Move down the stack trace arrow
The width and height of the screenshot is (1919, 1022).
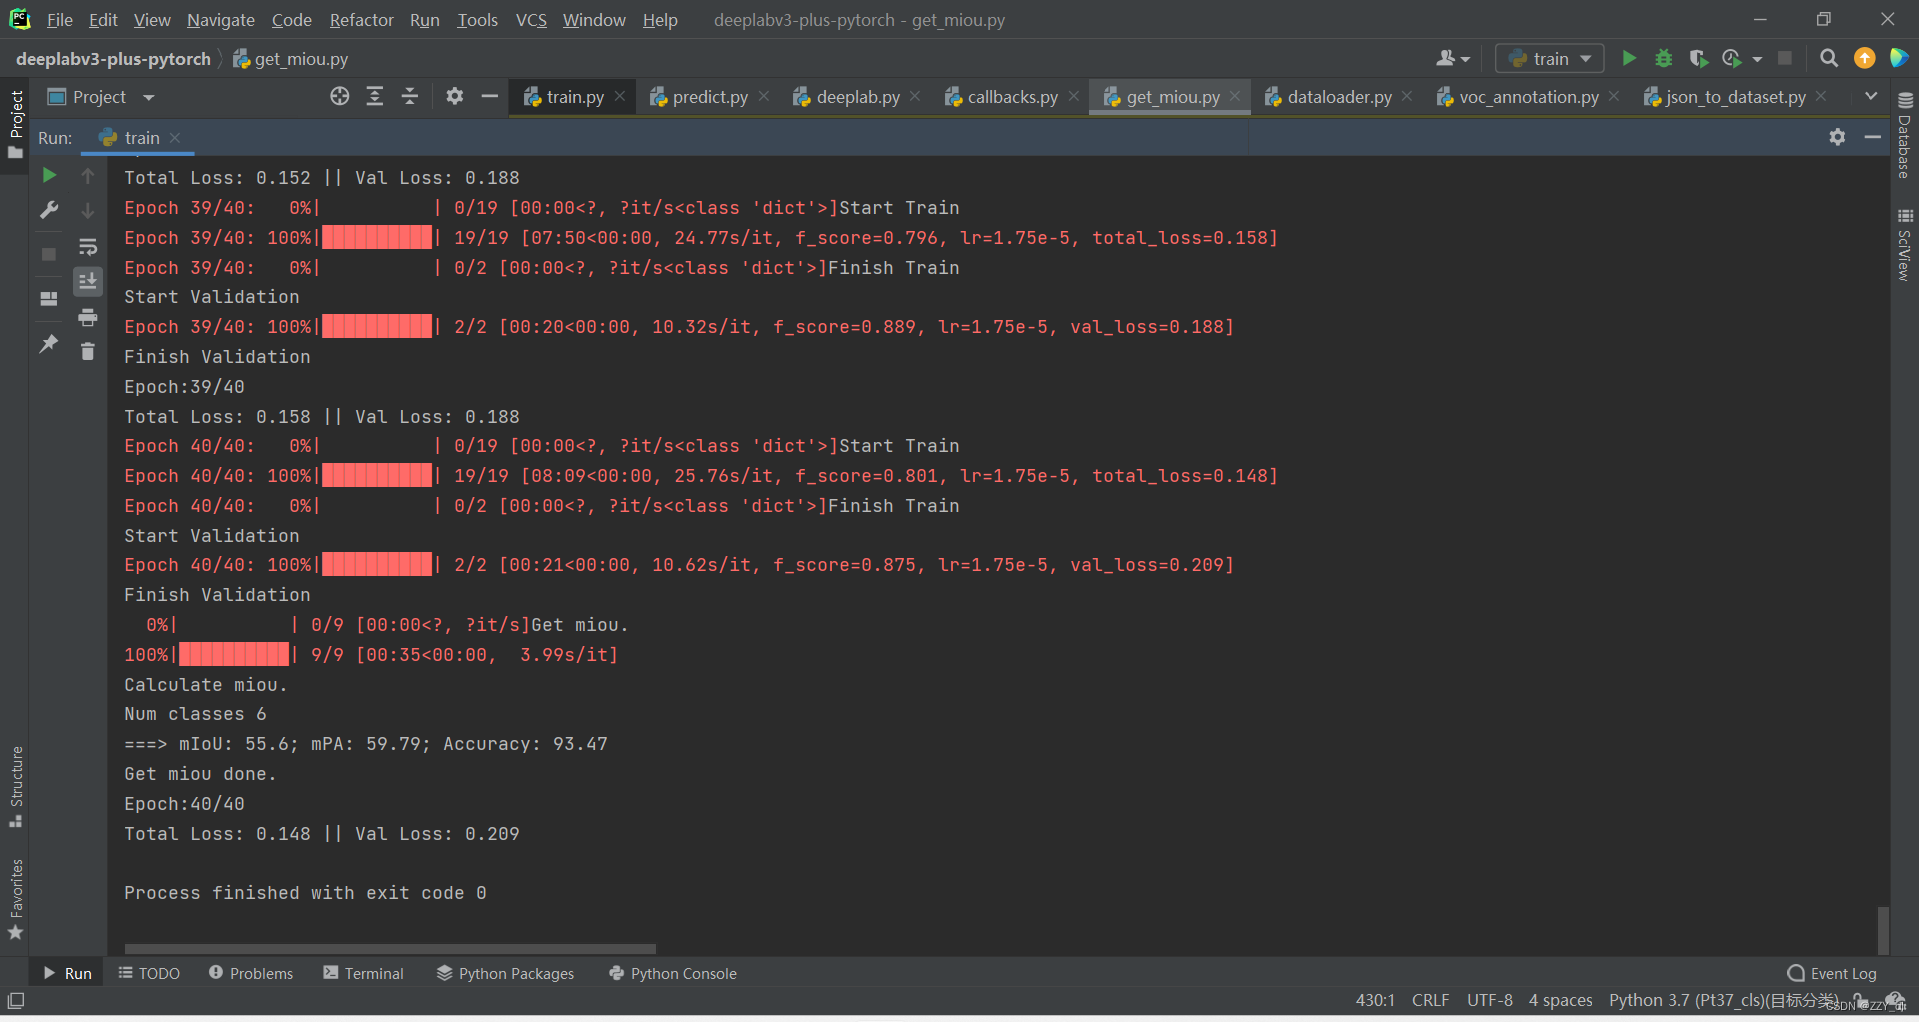point(88,210)
